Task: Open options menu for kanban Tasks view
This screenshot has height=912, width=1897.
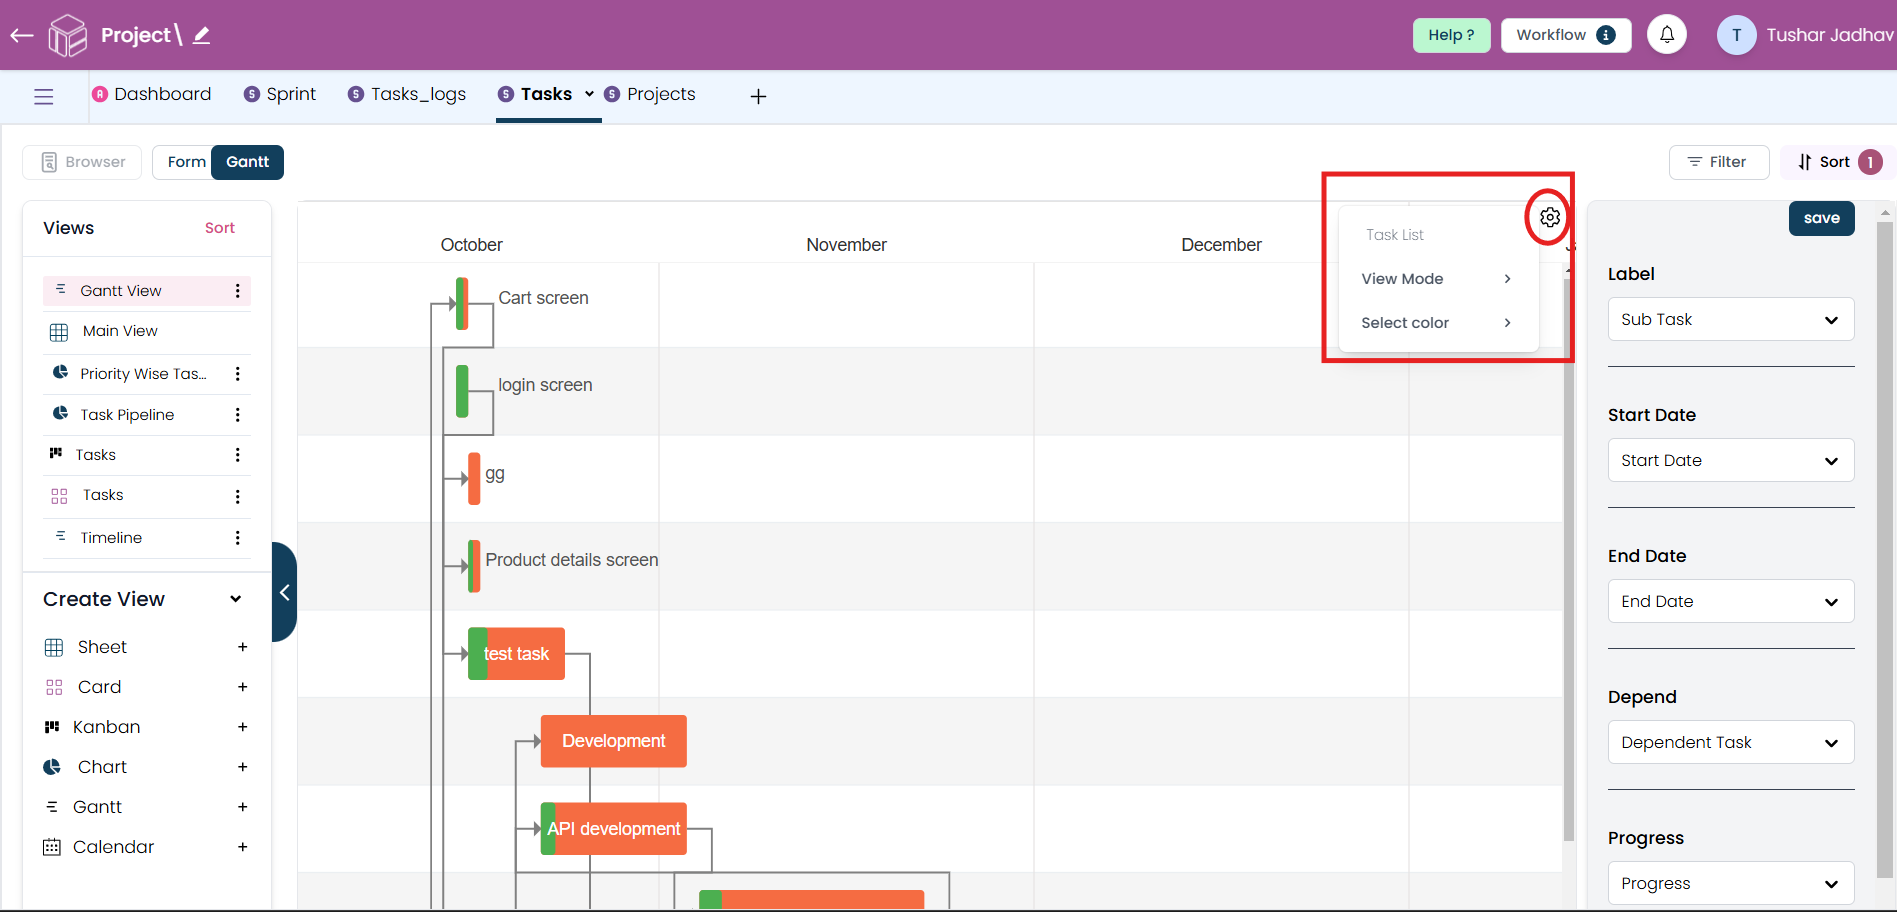Action: pos(237,455)
